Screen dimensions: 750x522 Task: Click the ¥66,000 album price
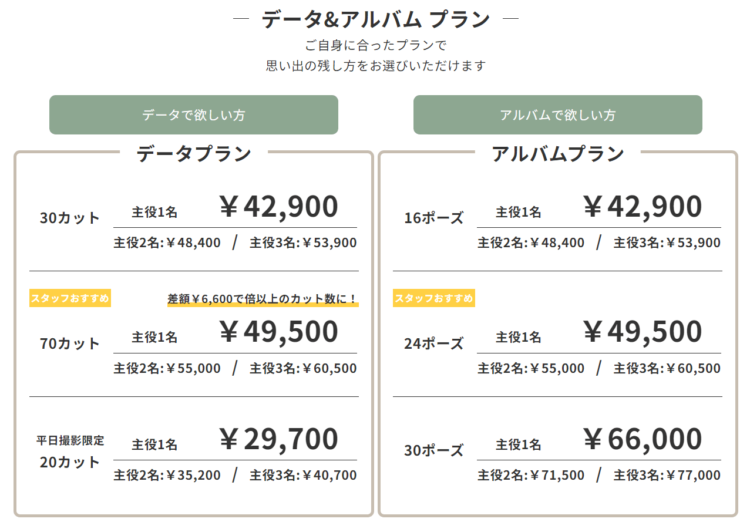point(642,439)
